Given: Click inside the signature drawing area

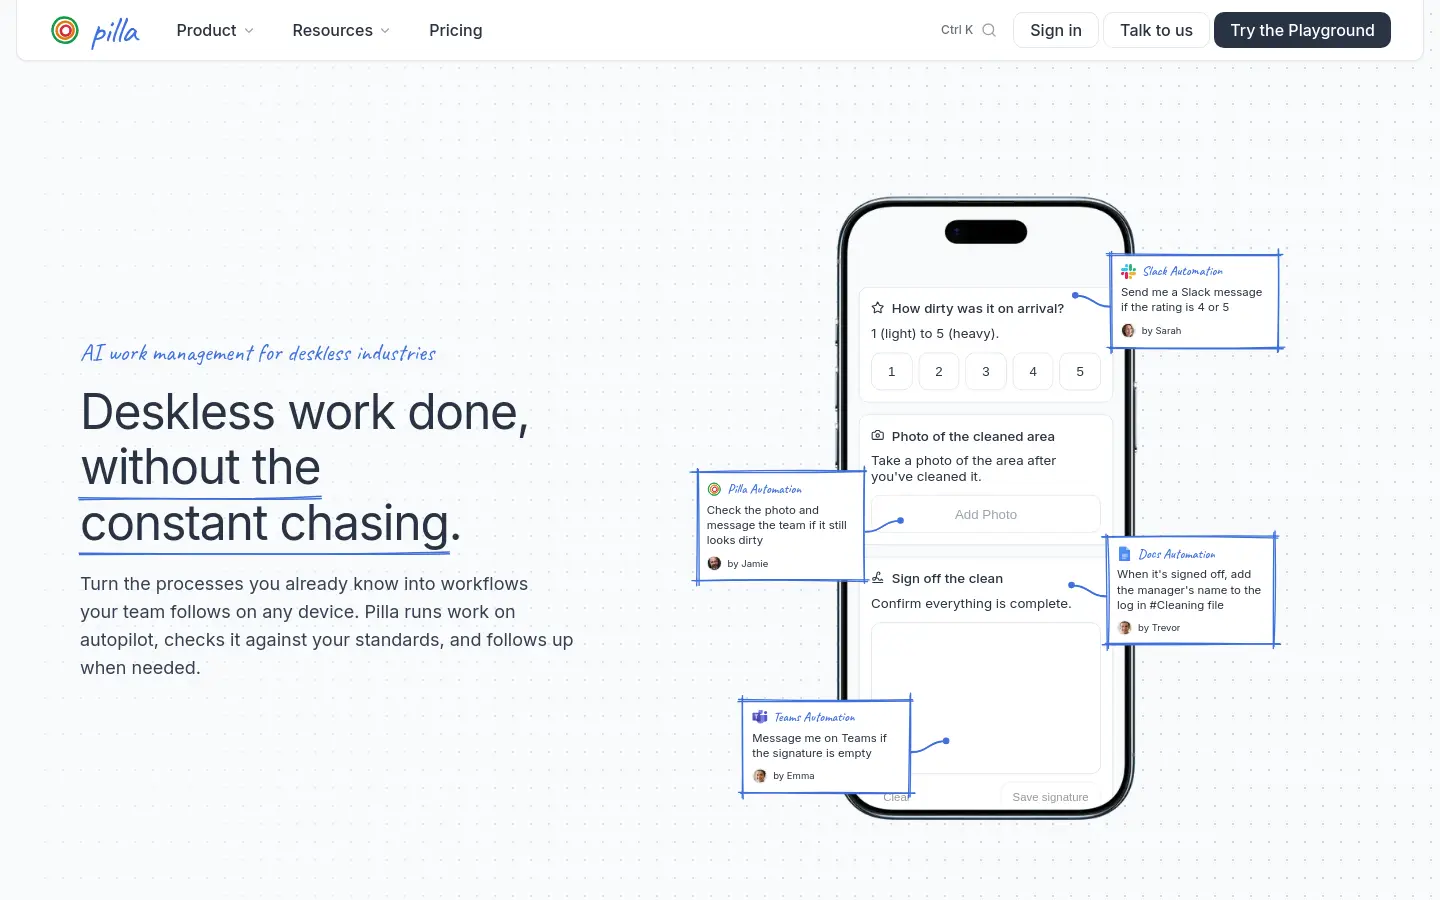Looking at the screenshot, I should [986, 698].
